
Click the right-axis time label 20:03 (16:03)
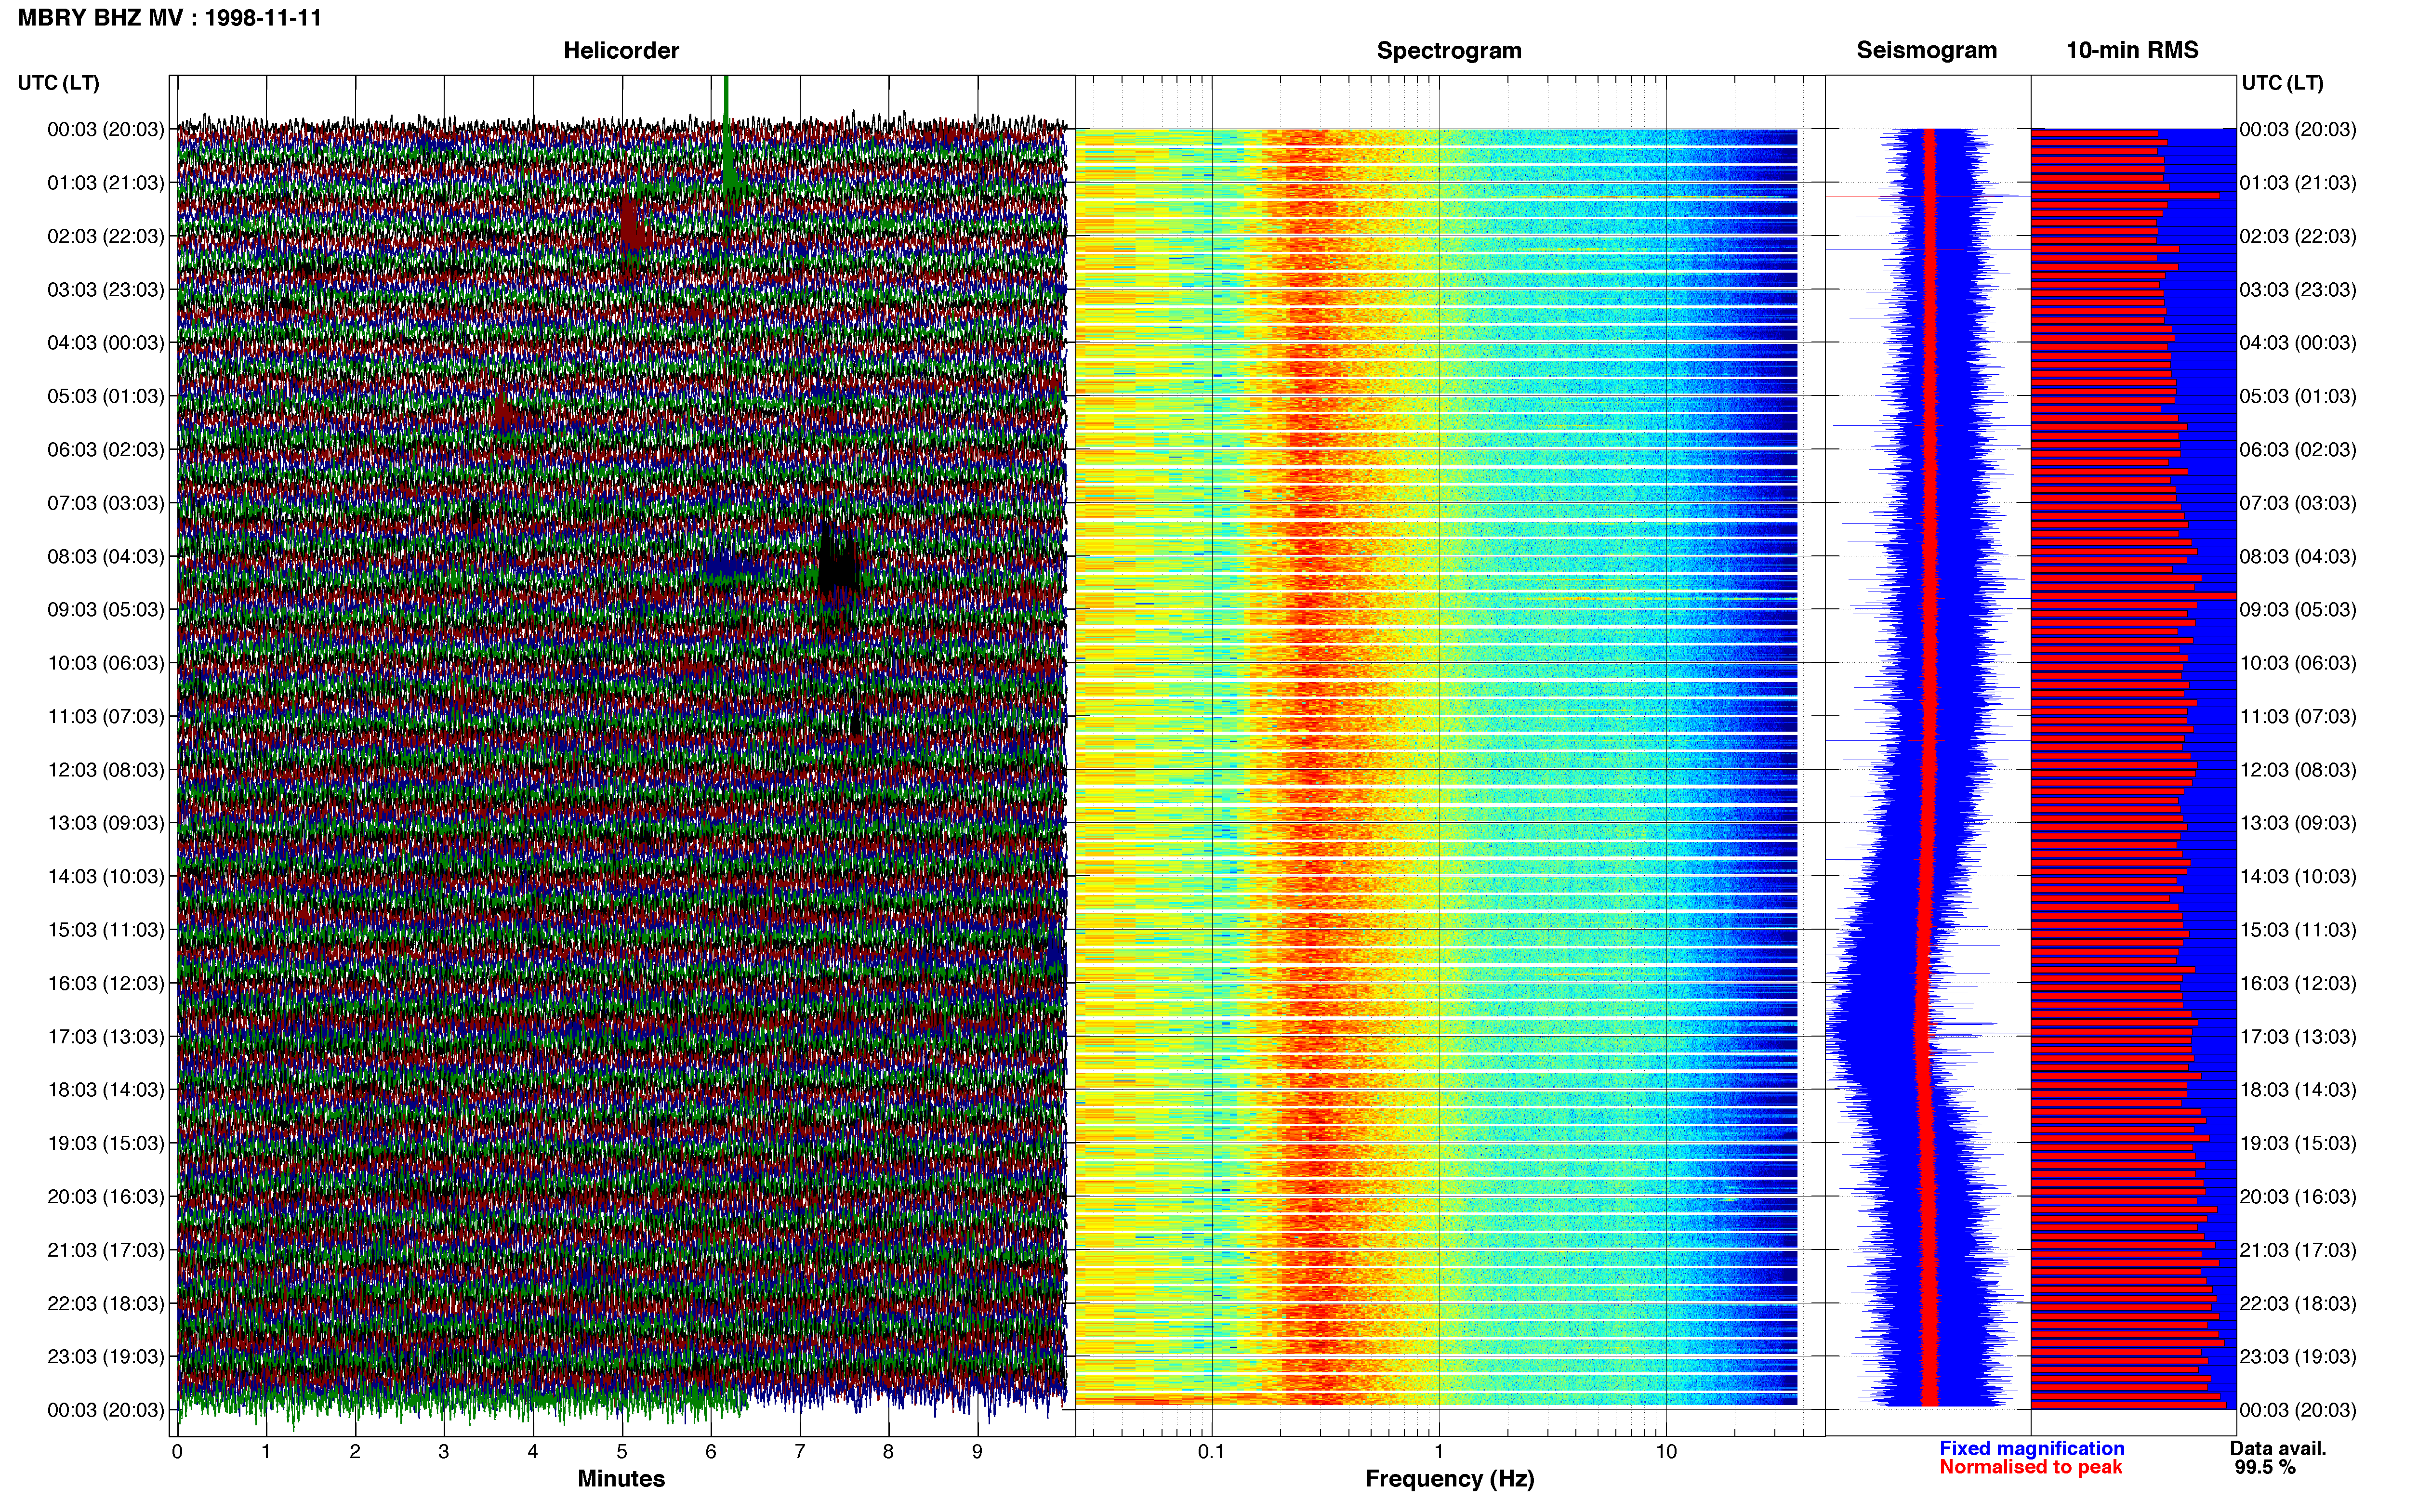pos(2298,1197)
